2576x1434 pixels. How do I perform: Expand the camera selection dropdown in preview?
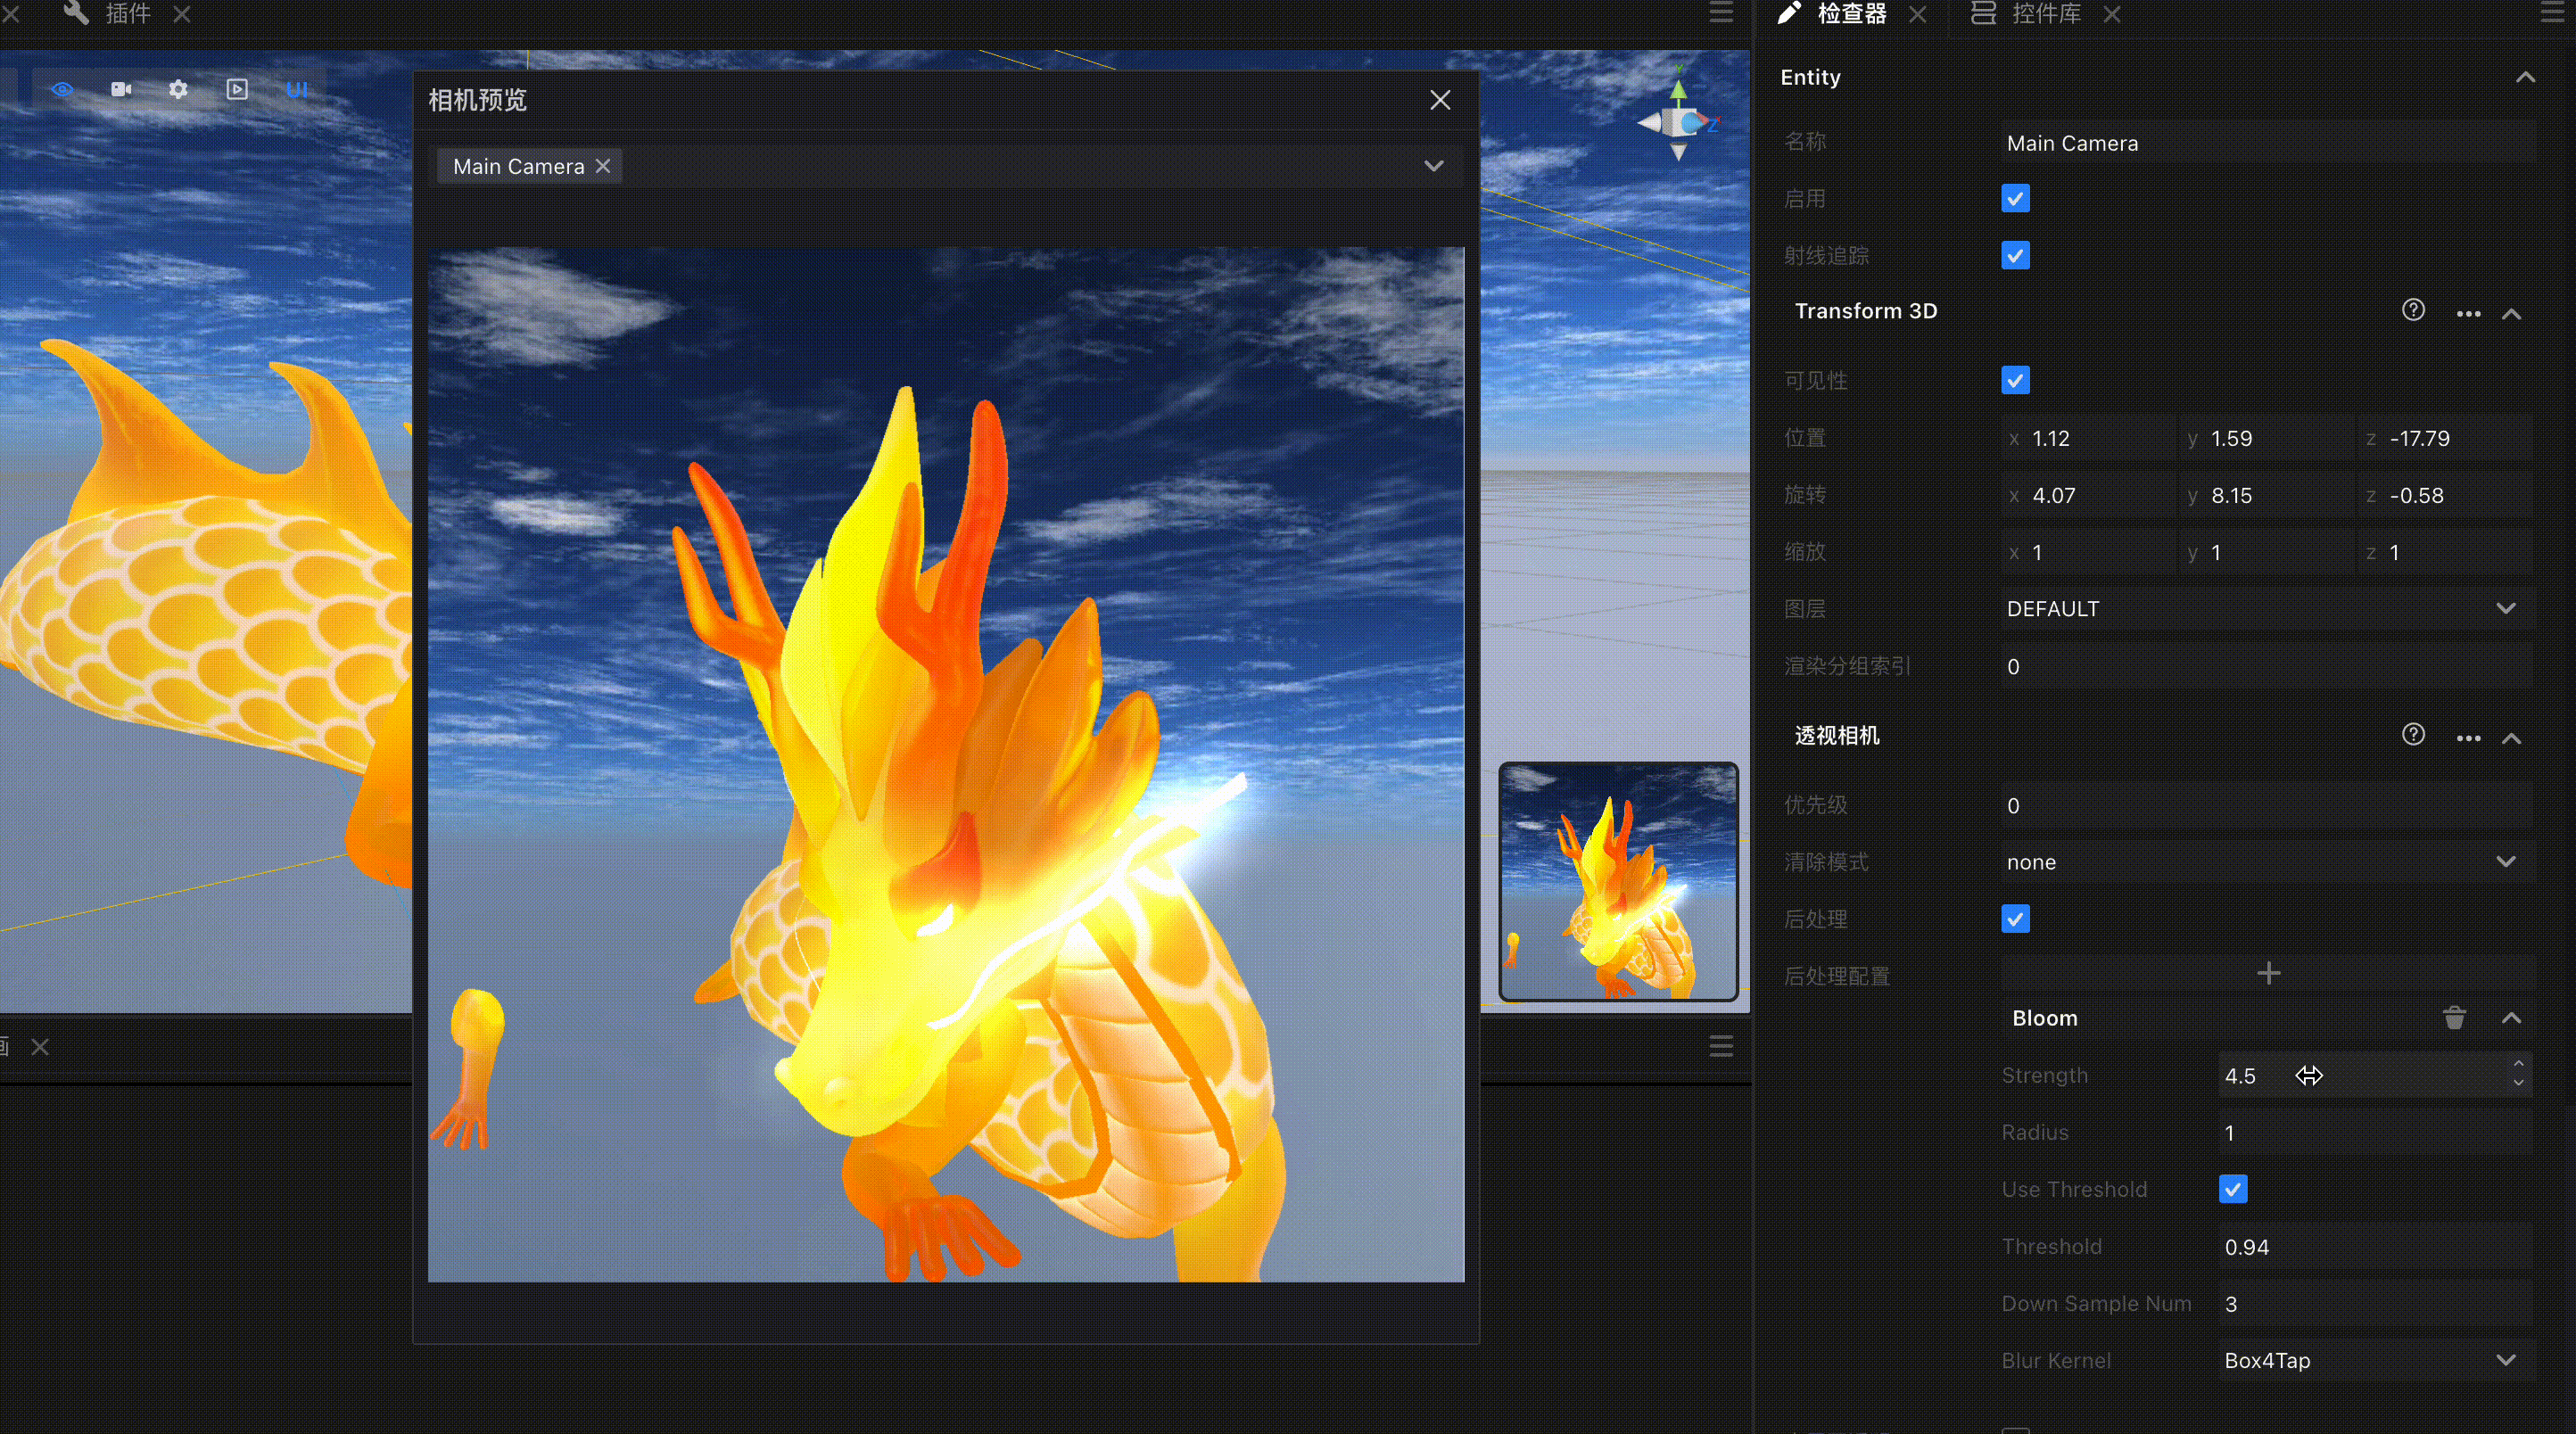pos(1433,166)
